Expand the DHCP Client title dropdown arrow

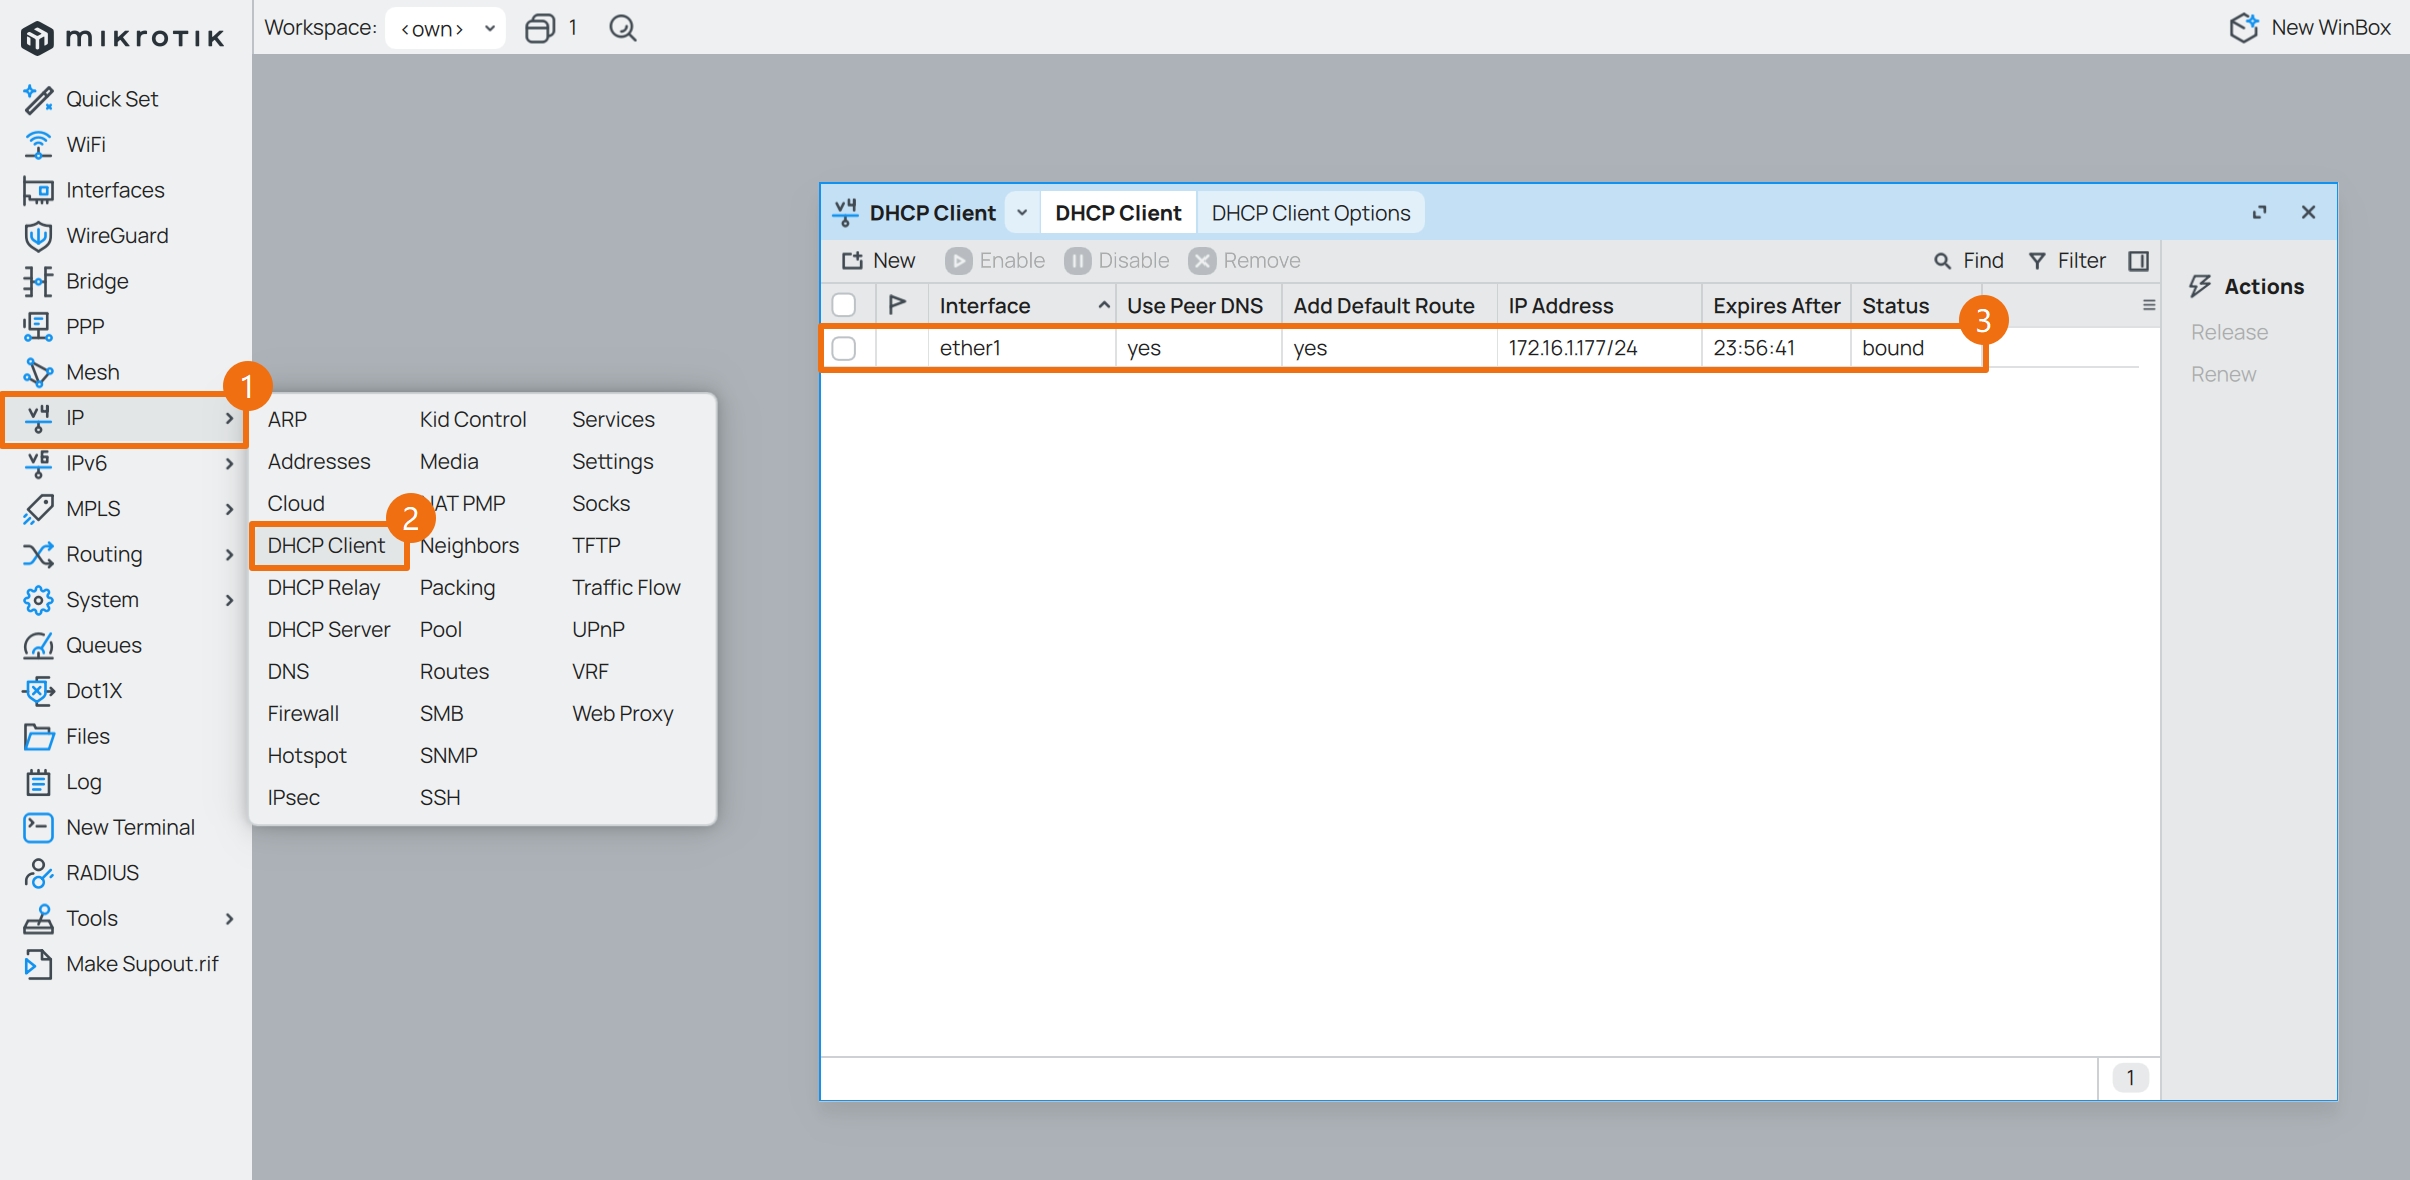click(x=1021, y=213)
